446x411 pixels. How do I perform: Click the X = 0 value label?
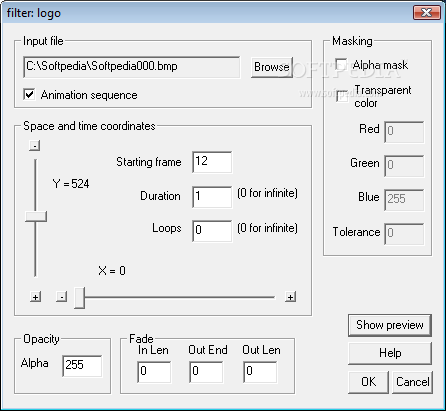(112, 271)
